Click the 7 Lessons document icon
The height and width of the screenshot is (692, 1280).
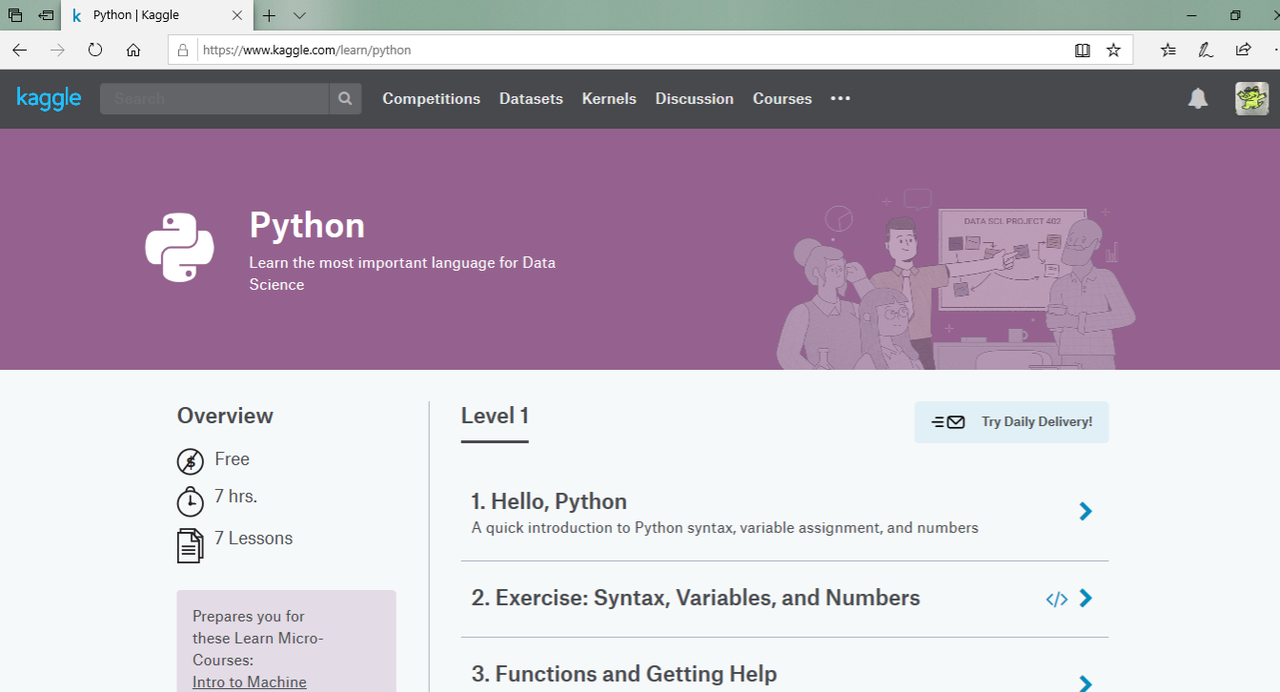[x=190, y=546]
